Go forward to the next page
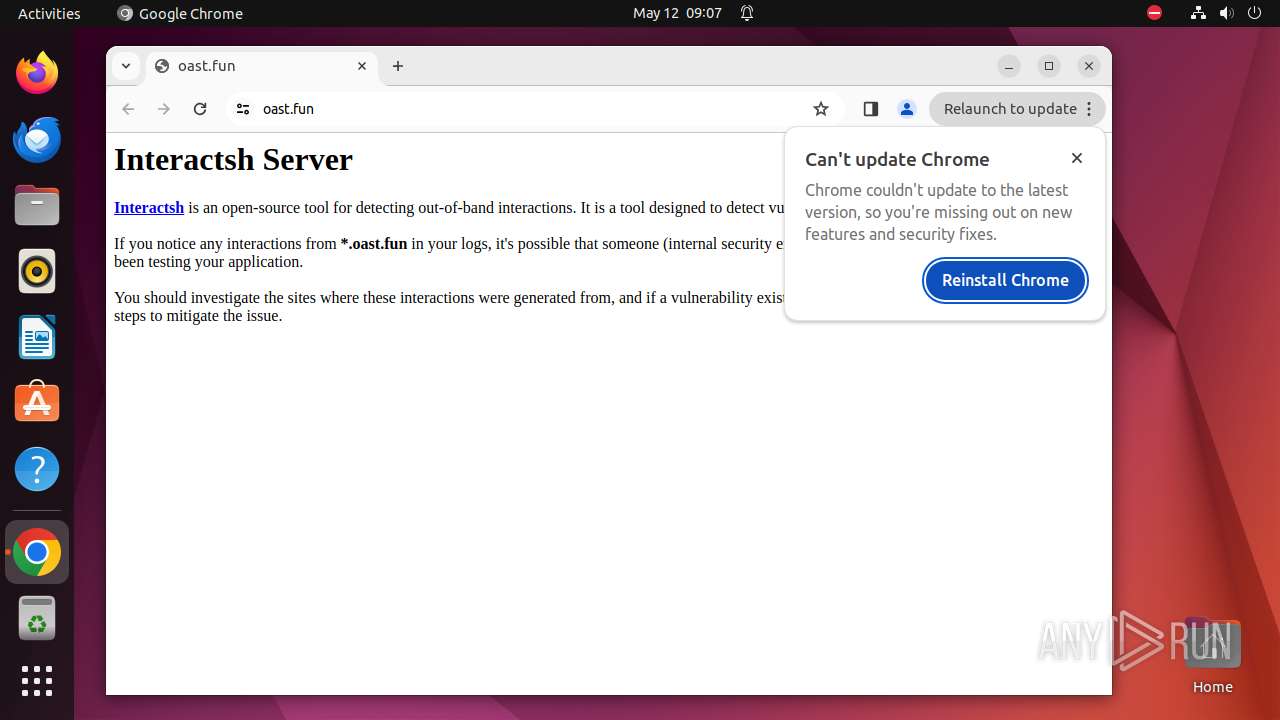Viewport: 1280px width, 720px height. pyautogui.click(x=164, y=109)
